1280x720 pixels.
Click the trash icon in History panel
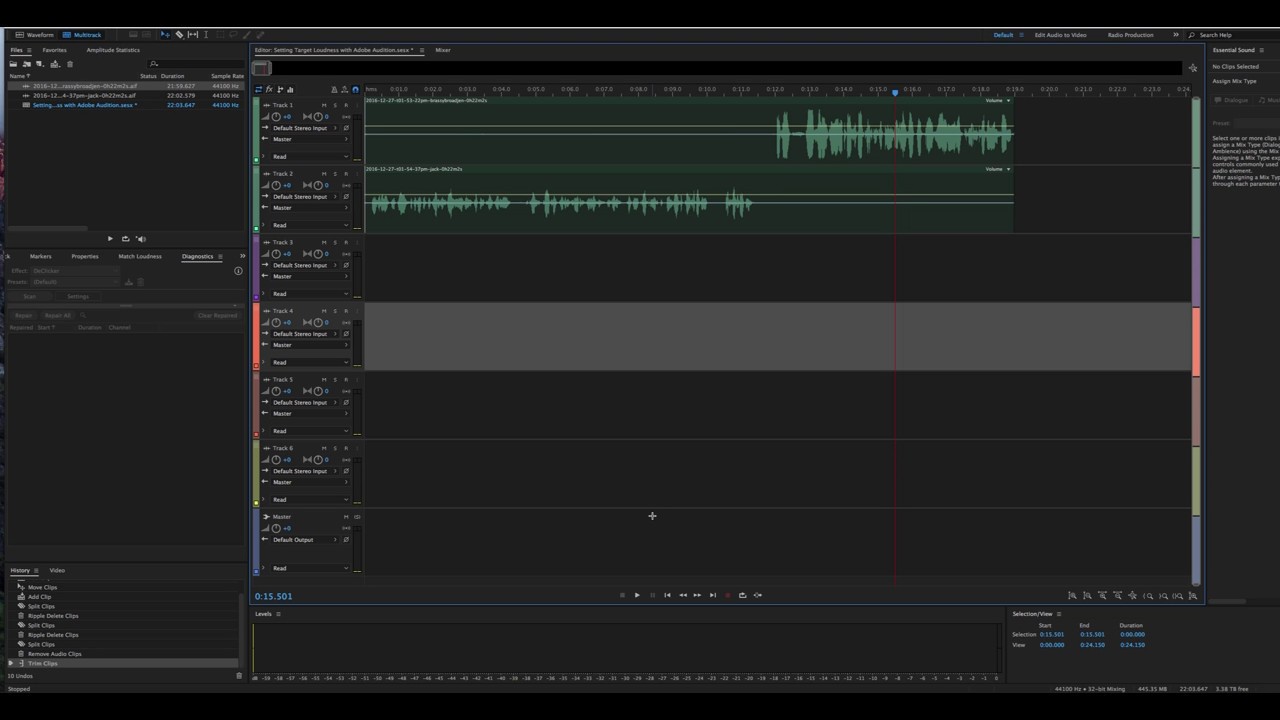point(238,676)
